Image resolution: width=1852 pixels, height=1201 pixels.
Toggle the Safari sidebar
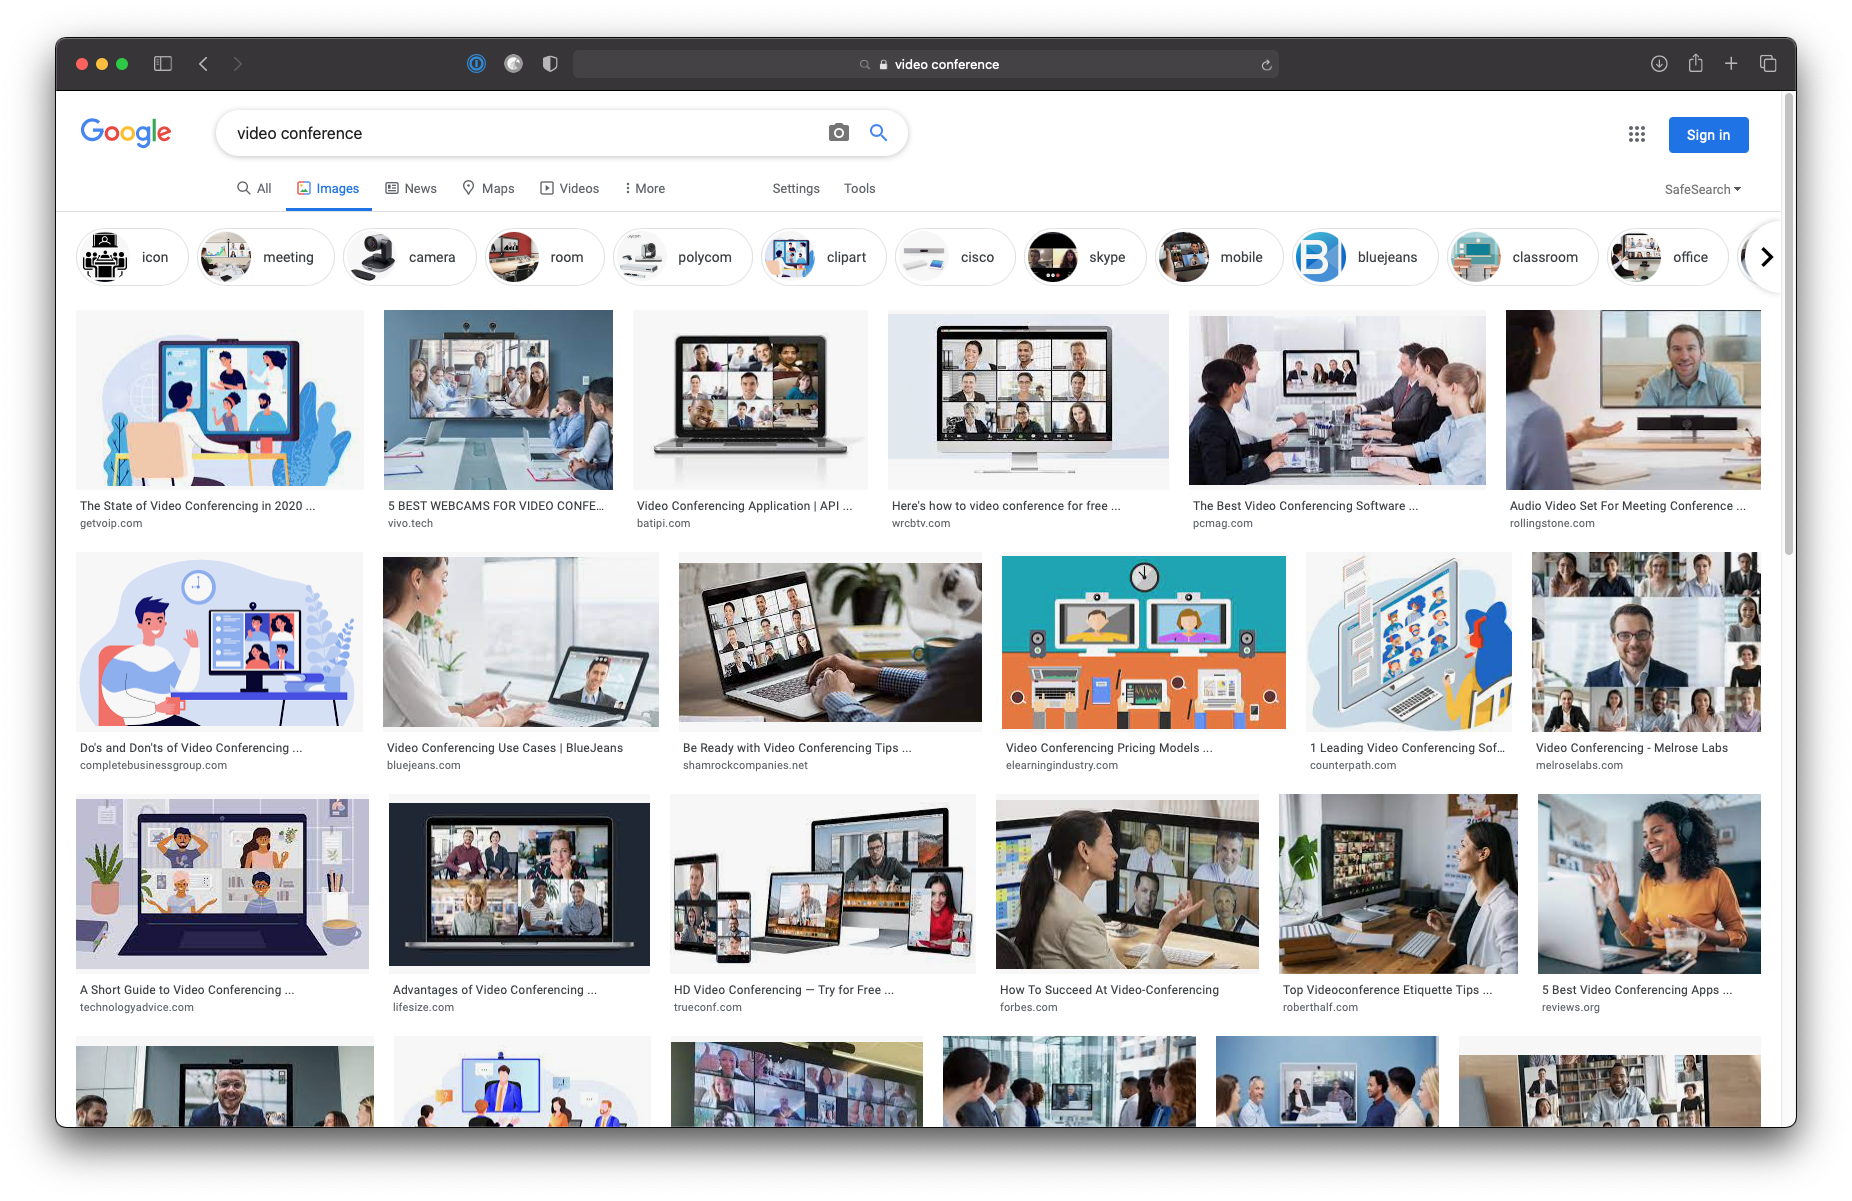[163, 64]
